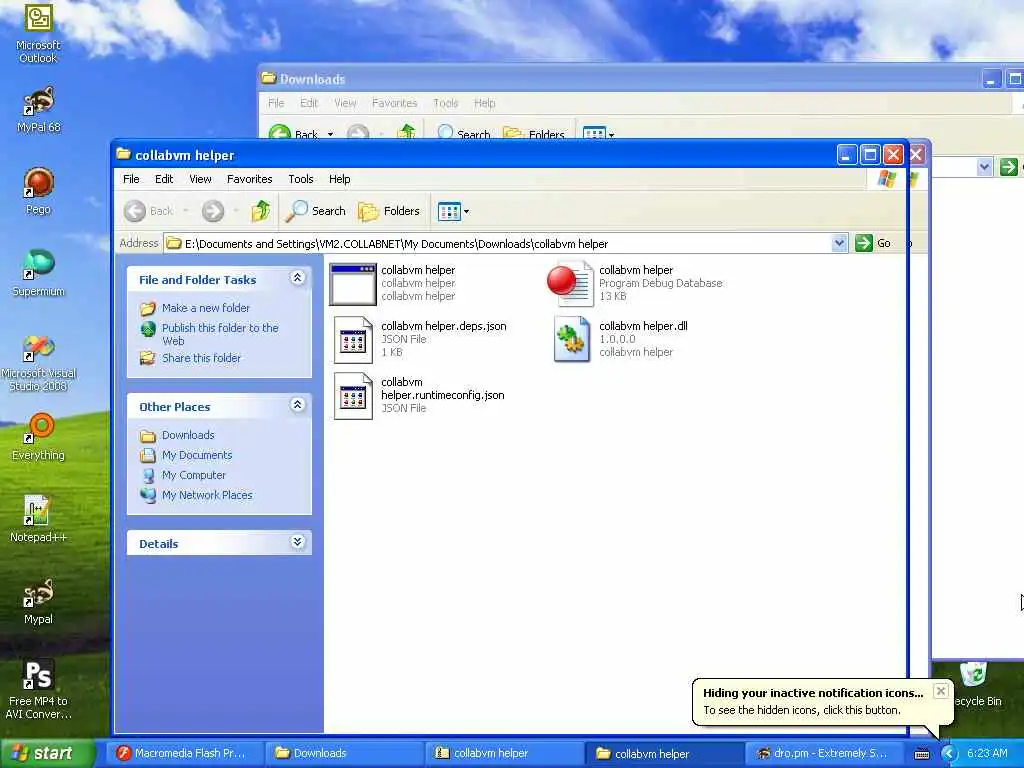The height and width of the screenshot is (768, 1024).
Task: Open File menu in Downloads window
Action: [276, 103]
